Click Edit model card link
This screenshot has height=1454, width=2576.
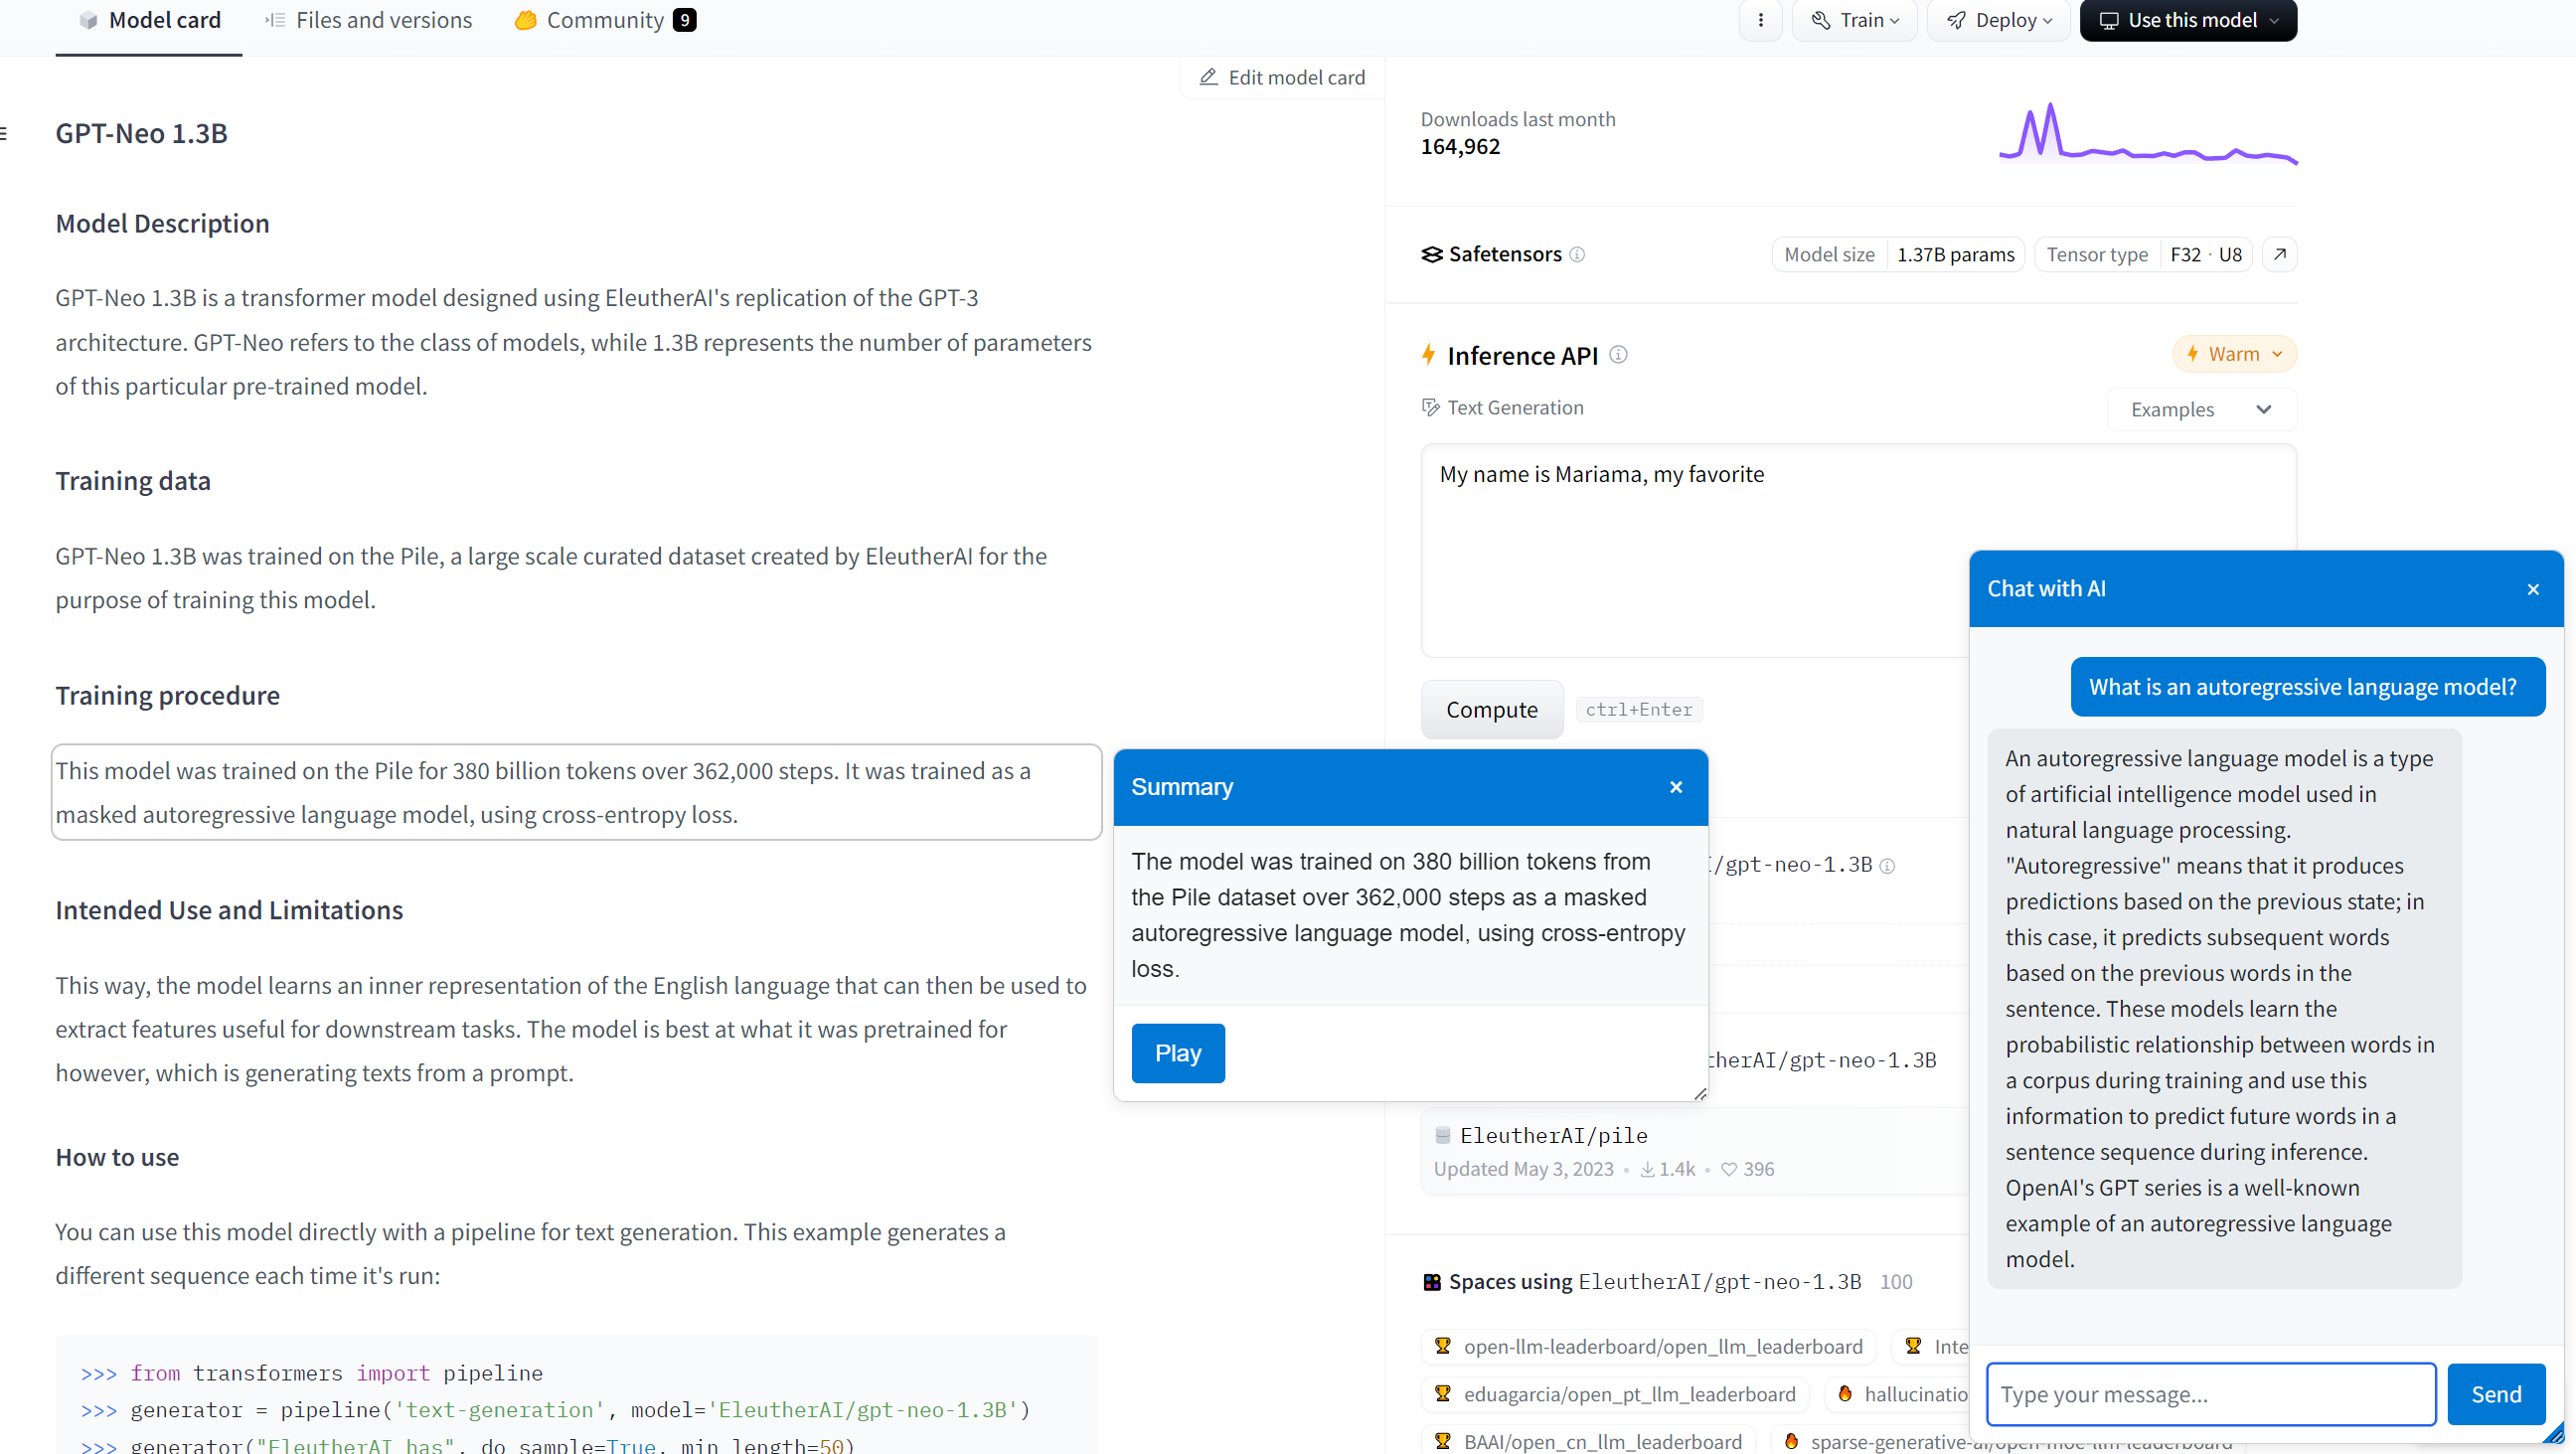(x=1282, y=77)
